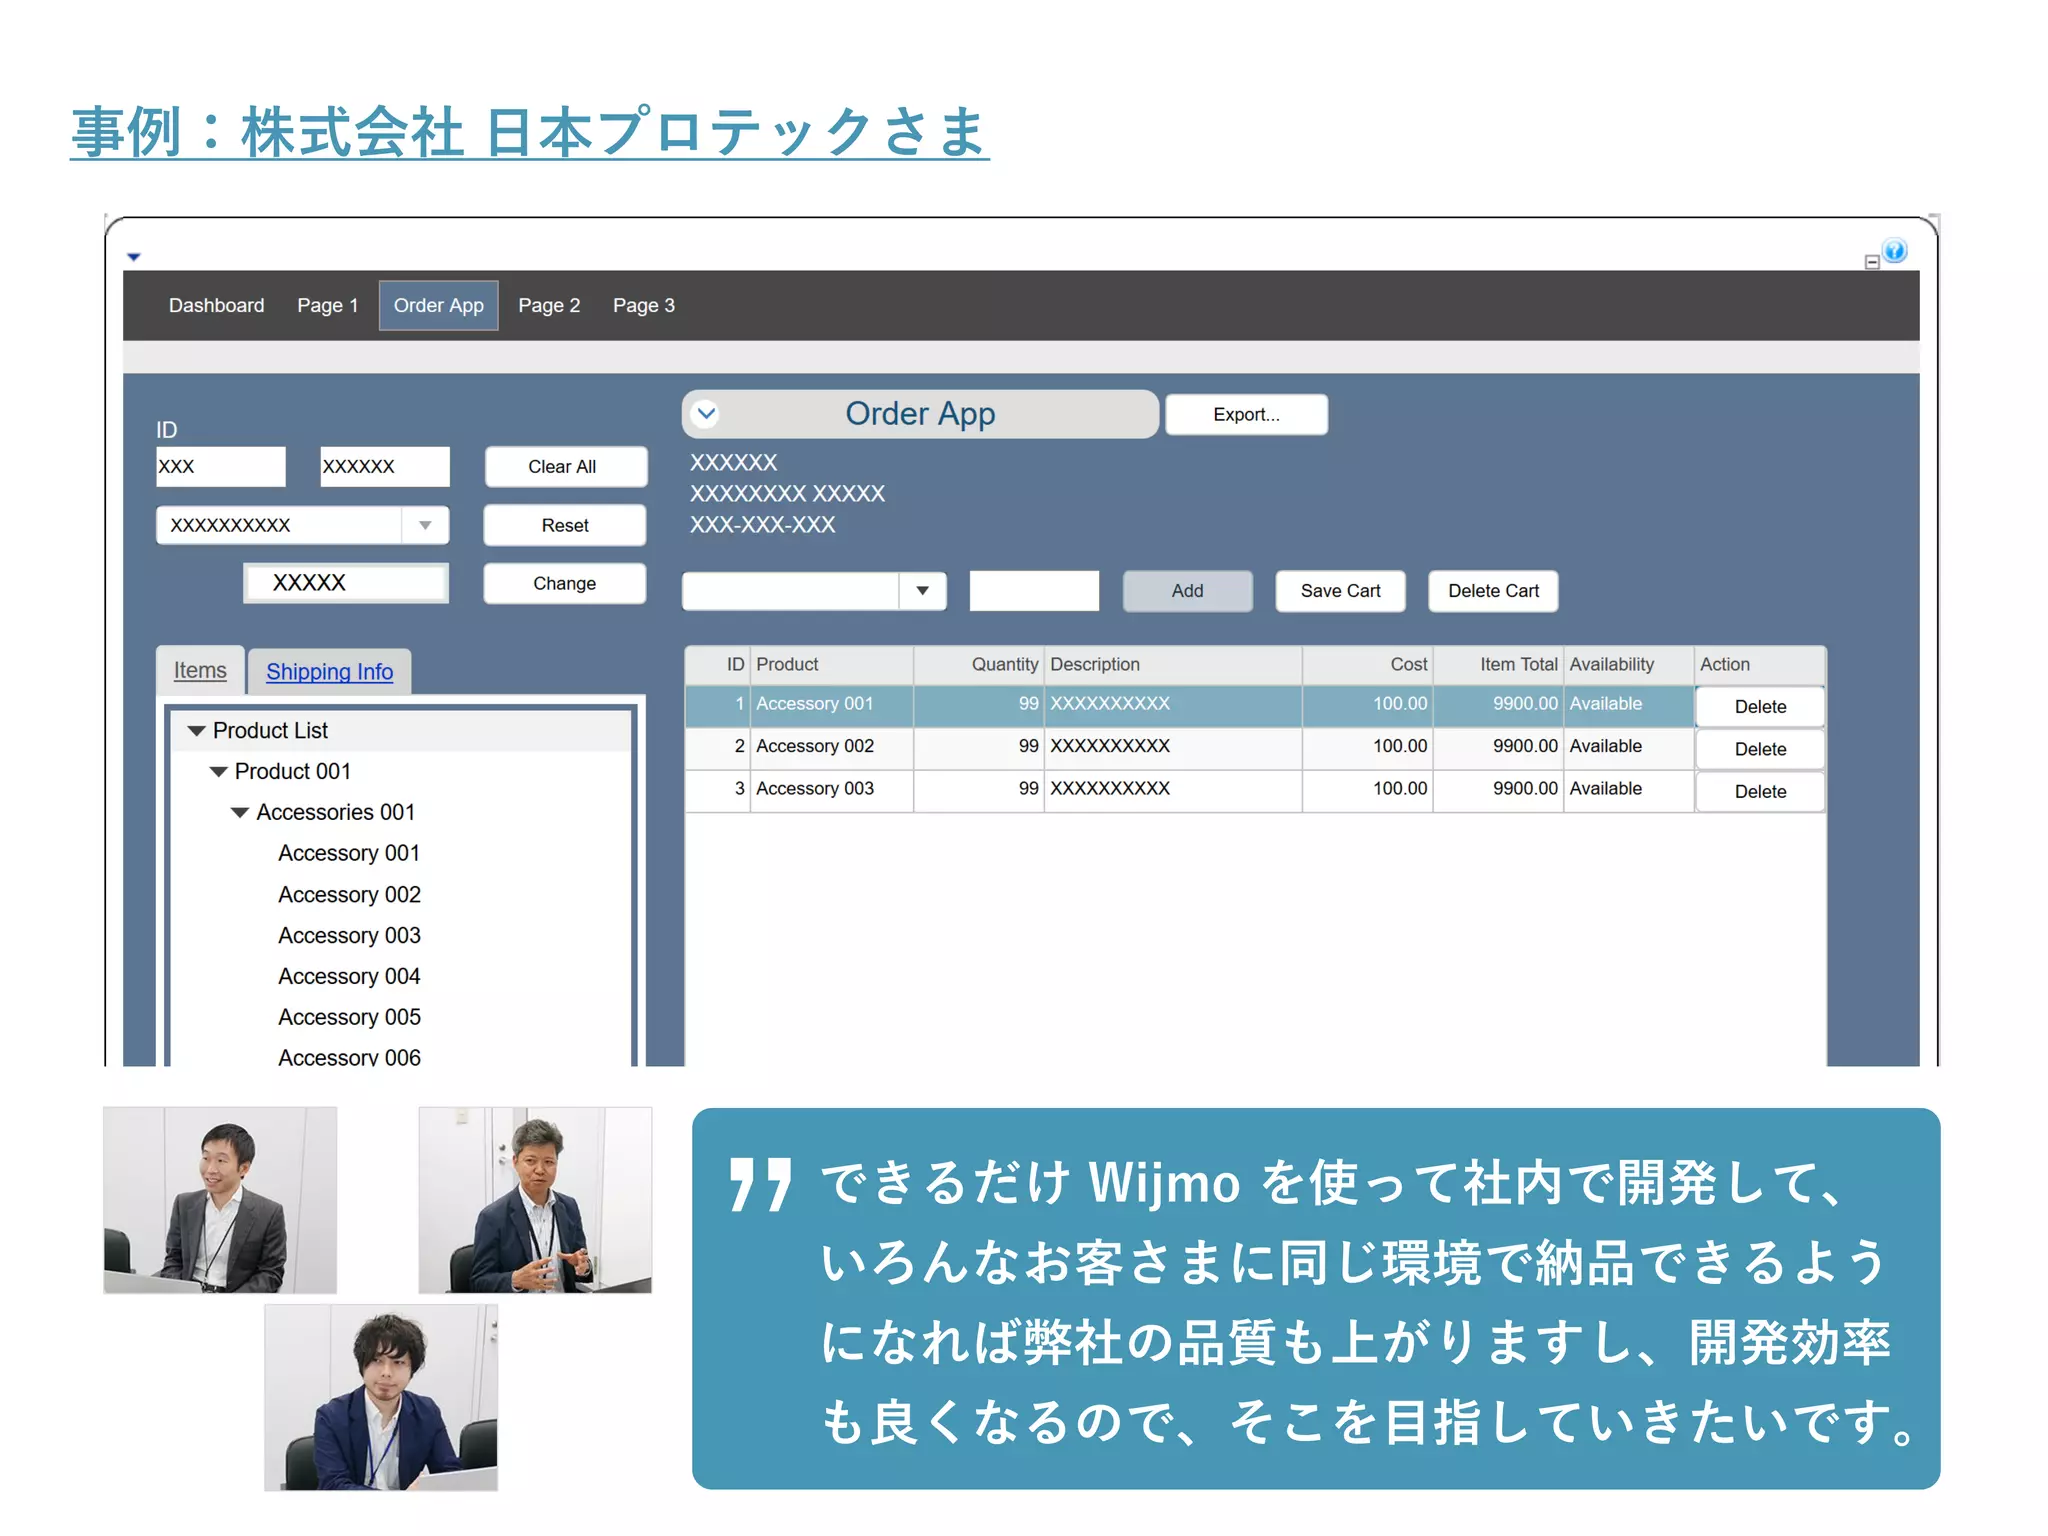This screenshot has height=1536, width=2048.
Task: Go to Page 2 in navigation bar
Action: pyautogui.click(x=549, y=305)
